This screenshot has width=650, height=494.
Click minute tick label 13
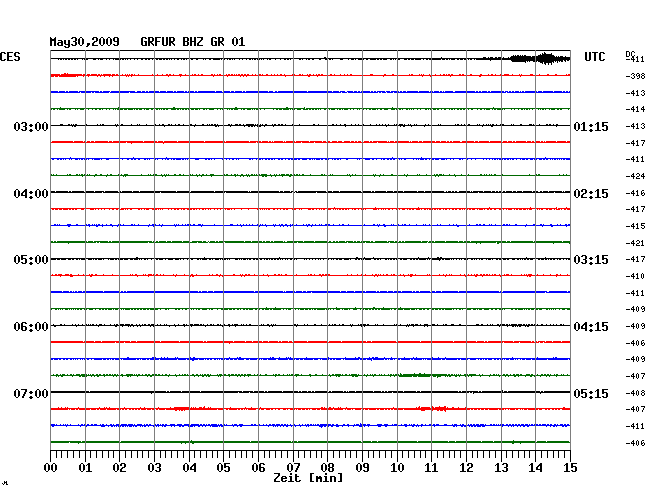click(x=501, y=468)
